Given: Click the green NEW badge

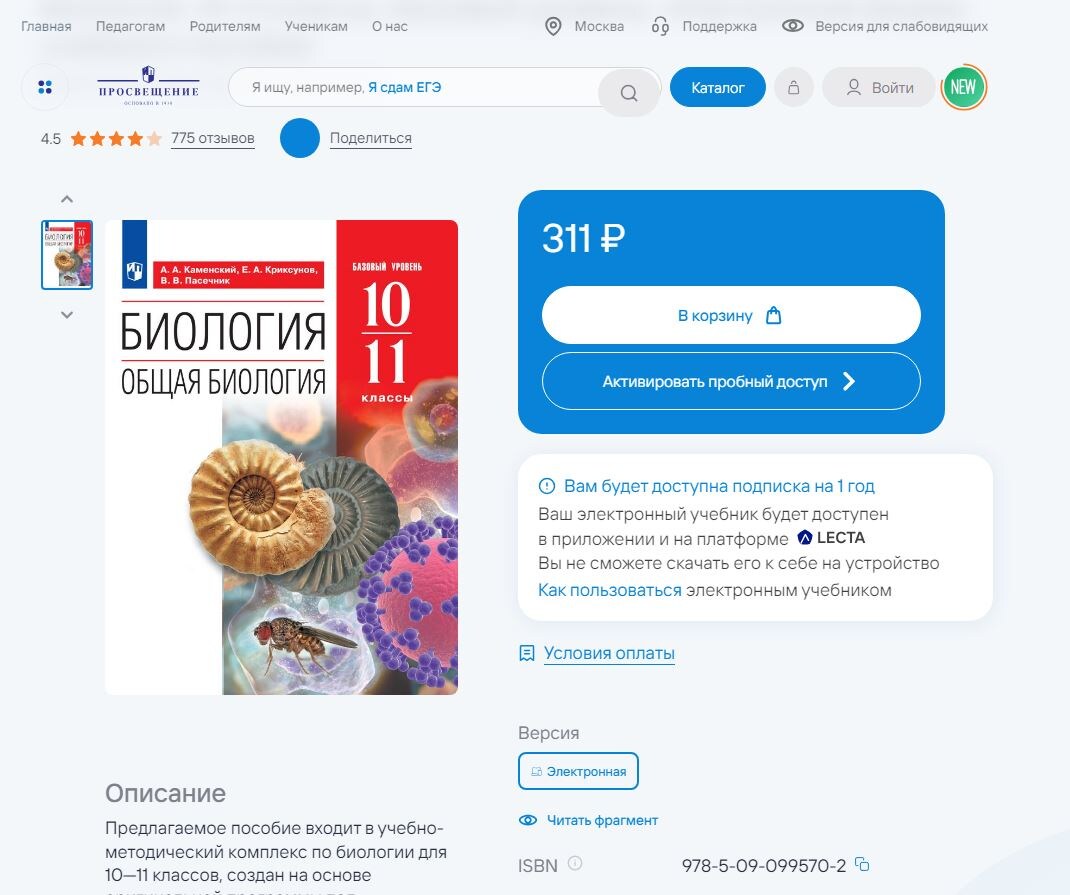Looking at the screenshot, I should [963, 87].
